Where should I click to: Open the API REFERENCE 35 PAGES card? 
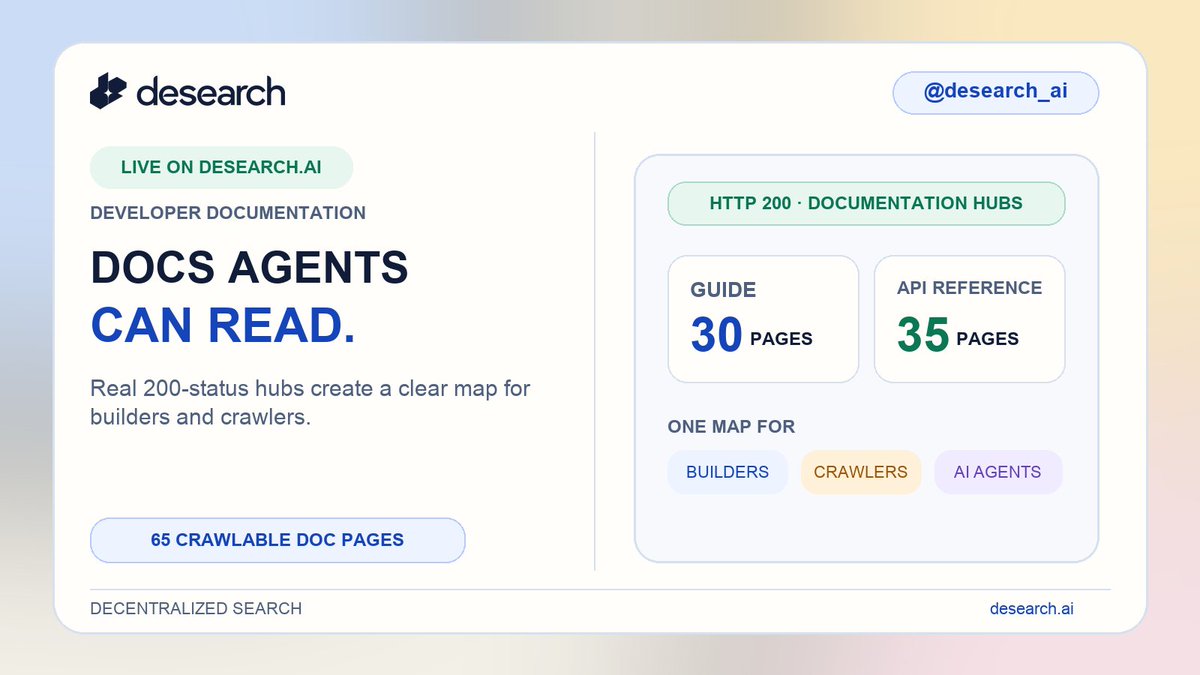[969, 319]
